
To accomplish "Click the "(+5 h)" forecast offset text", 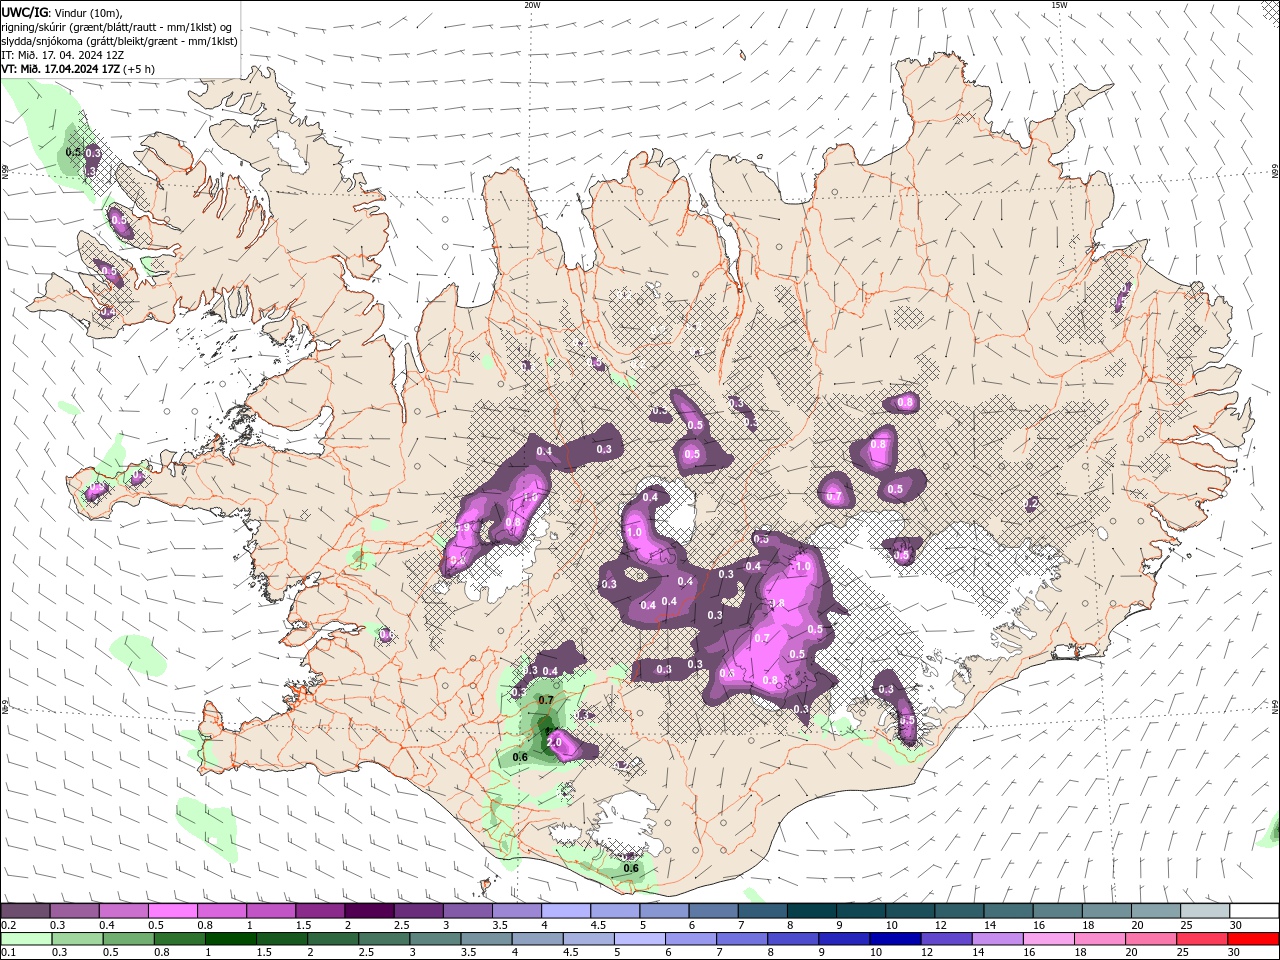I will [x=139, y=69].
